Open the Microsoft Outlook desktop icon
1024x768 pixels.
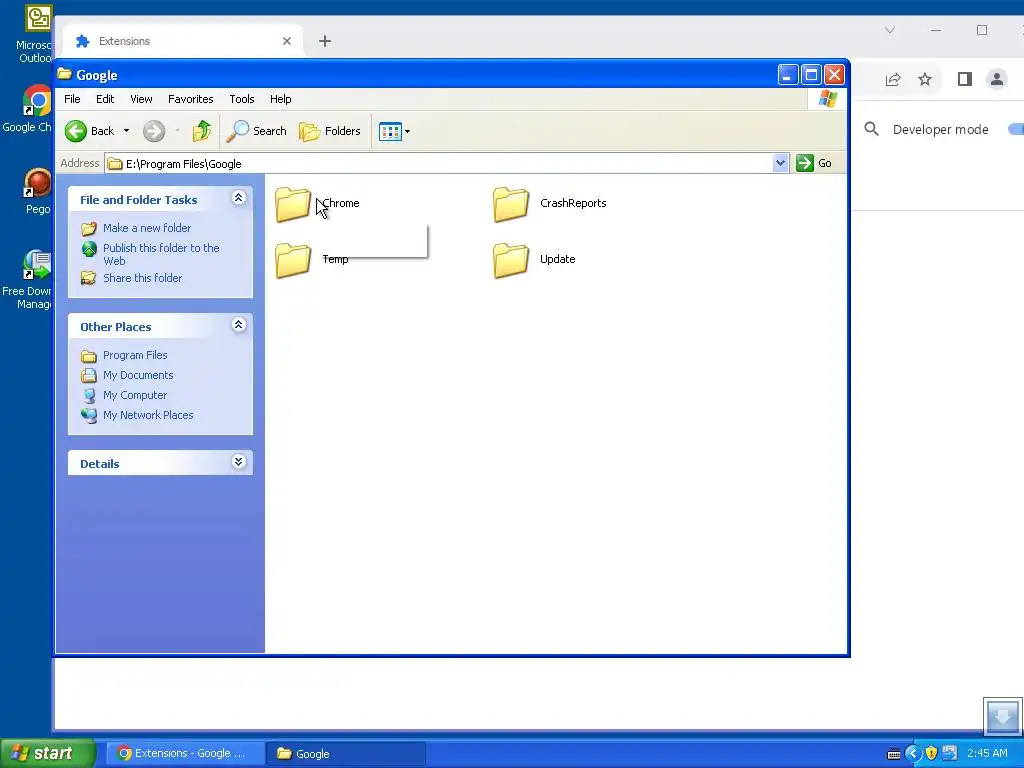(33, 34)
